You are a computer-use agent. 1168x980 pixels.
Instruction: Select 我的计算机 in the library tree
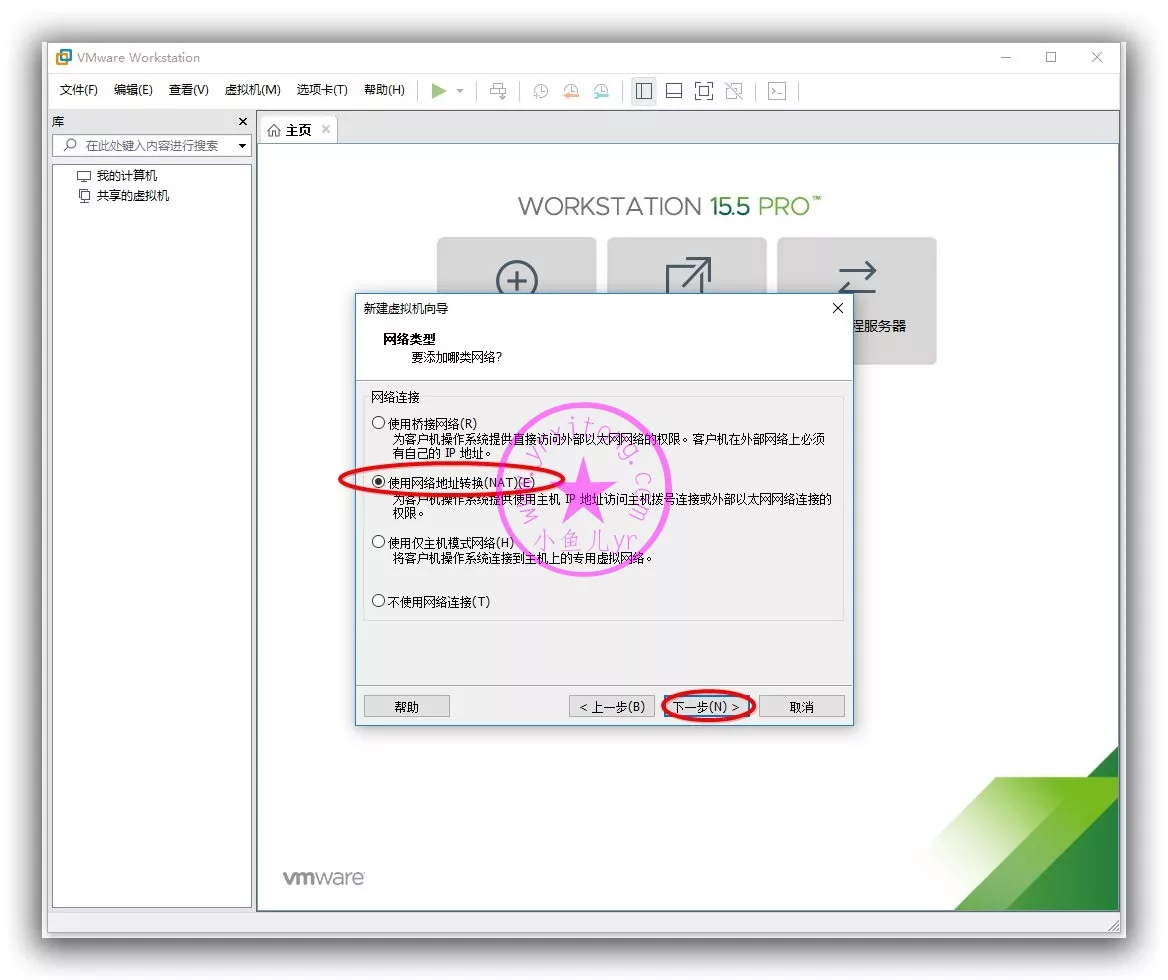[126, 176]
